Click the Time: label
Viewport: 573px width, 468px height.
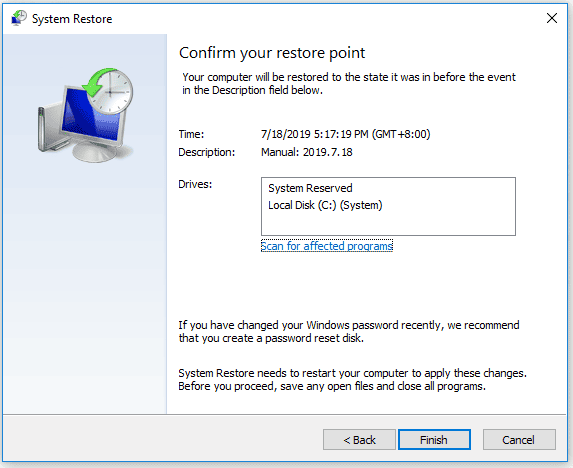click(x=191, y=134)
